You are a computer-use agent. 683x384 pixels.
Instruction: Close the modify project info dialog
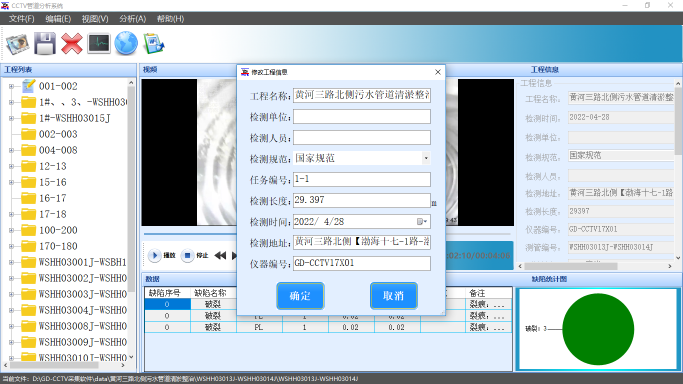[438, 72]
